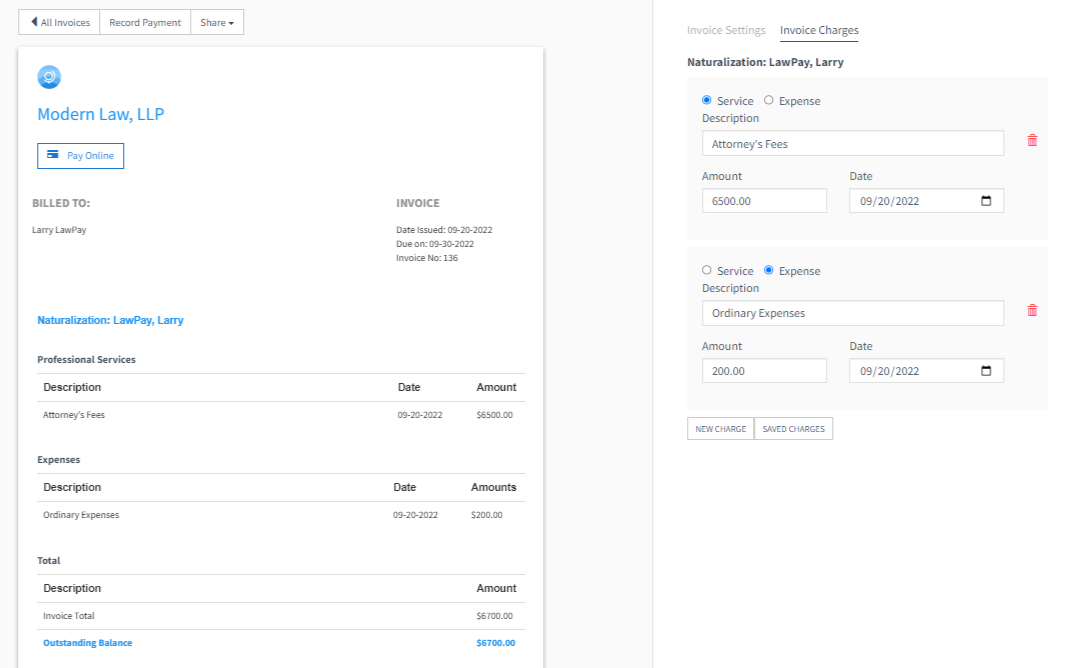Select the Invoice Charges tab
This screenshot has width=1074, height=668.
coord(819,30)
